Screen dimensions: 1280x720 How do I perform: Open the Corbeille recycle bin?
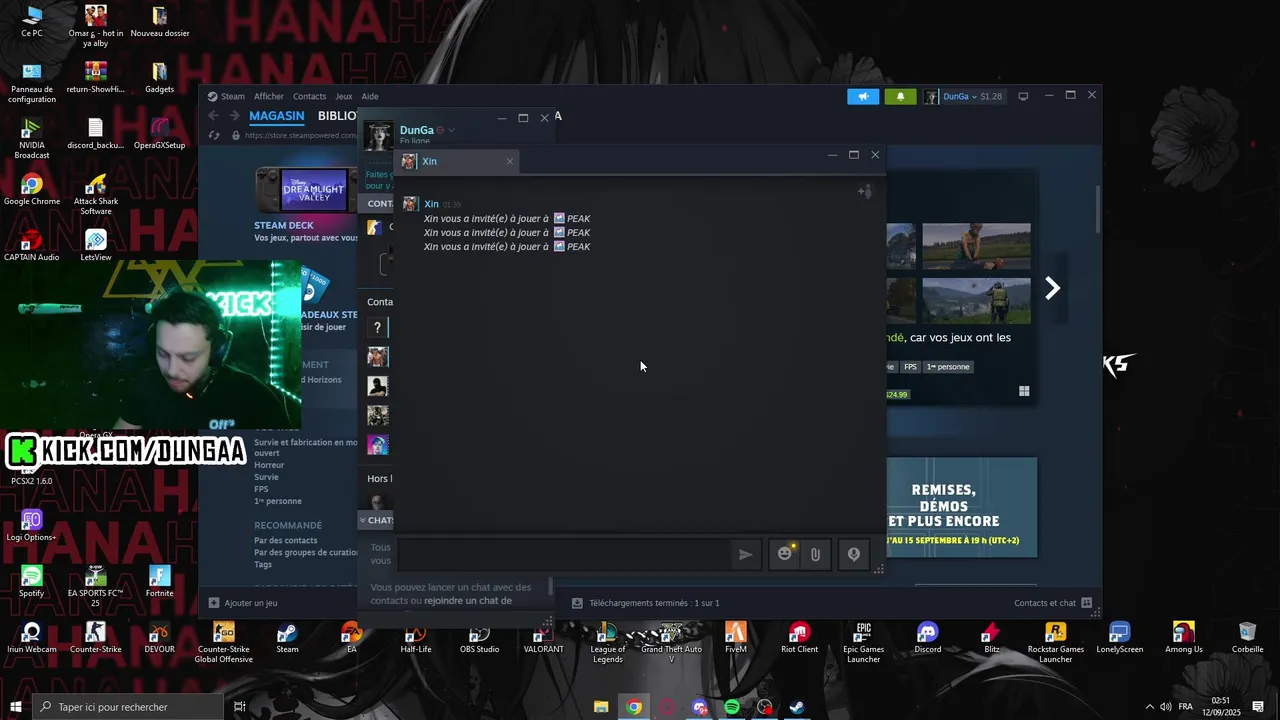click(1248, 637)
